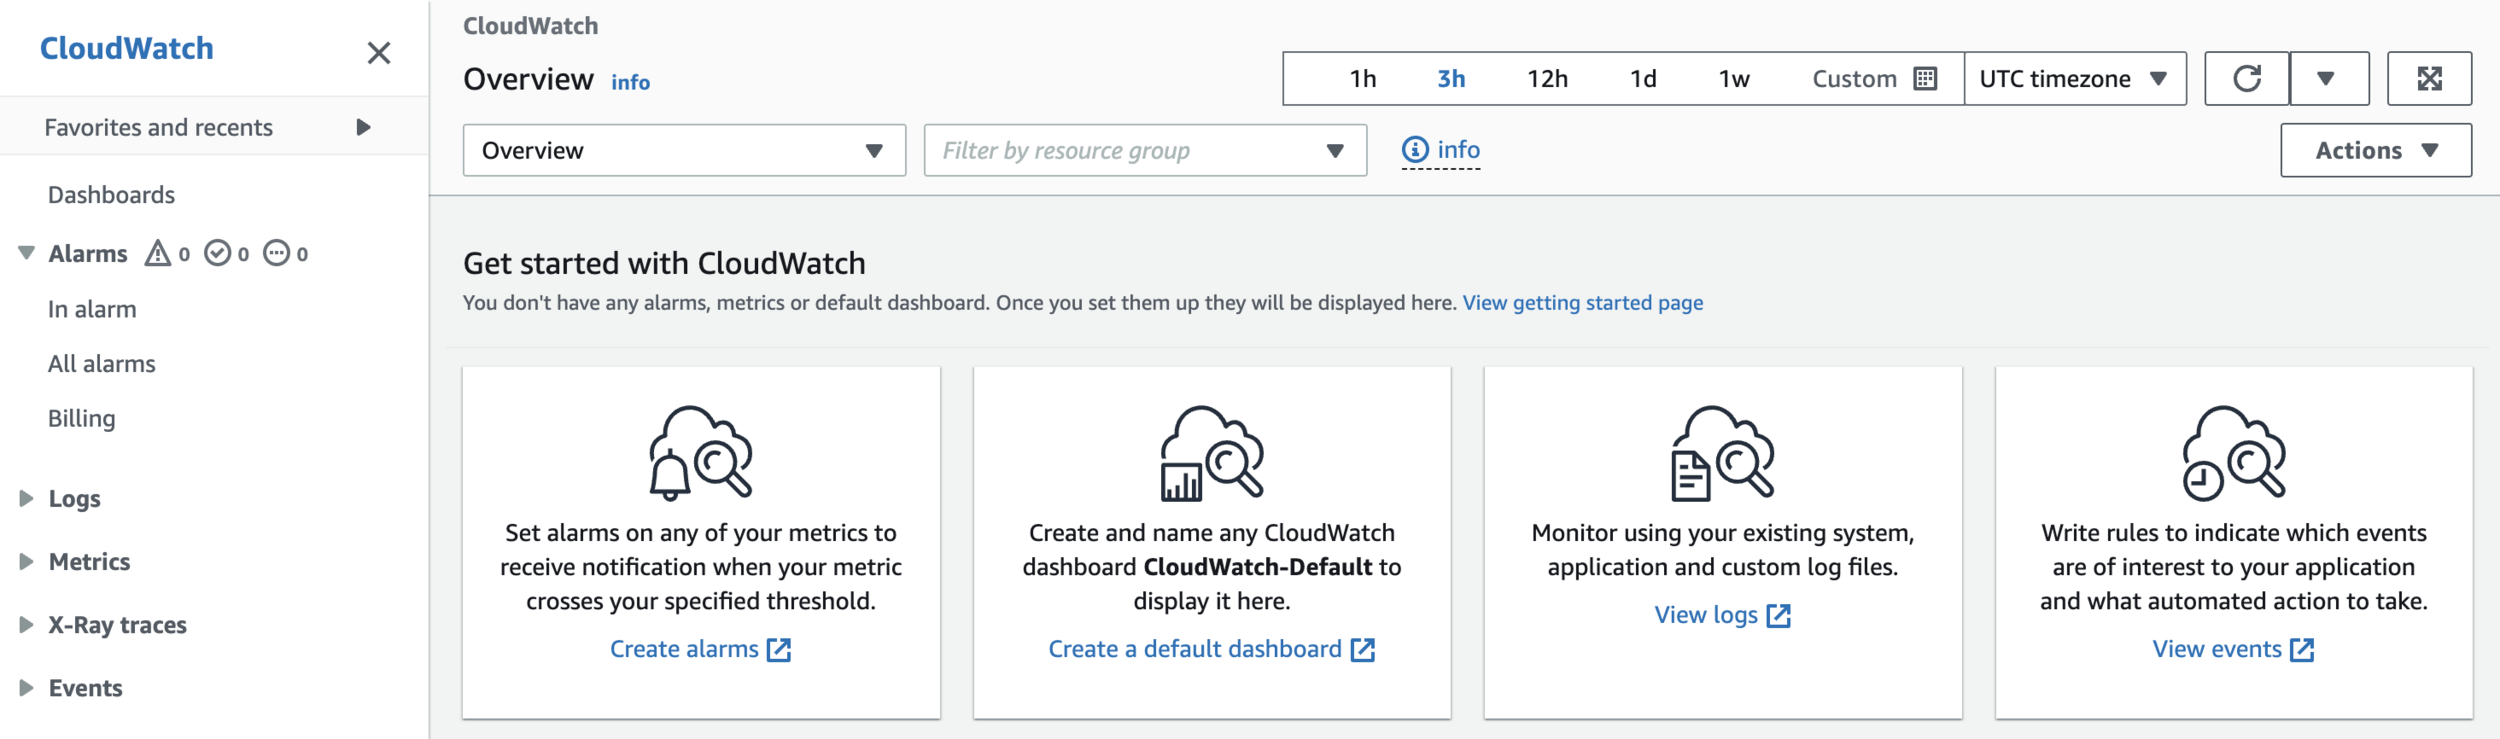Select the 1h time range
Screen dimensions: 2500x739
coord(1362,79)
